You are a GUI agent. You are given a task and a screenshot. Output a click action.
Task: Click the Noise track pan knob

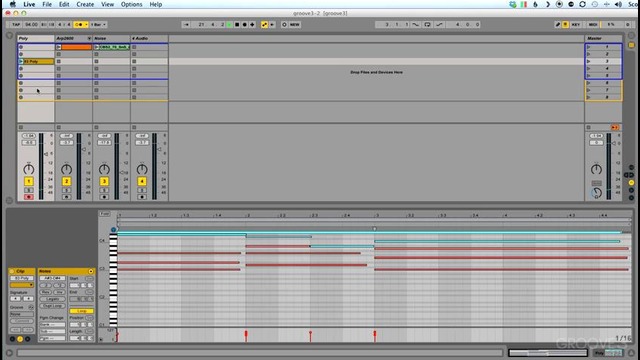104,169
